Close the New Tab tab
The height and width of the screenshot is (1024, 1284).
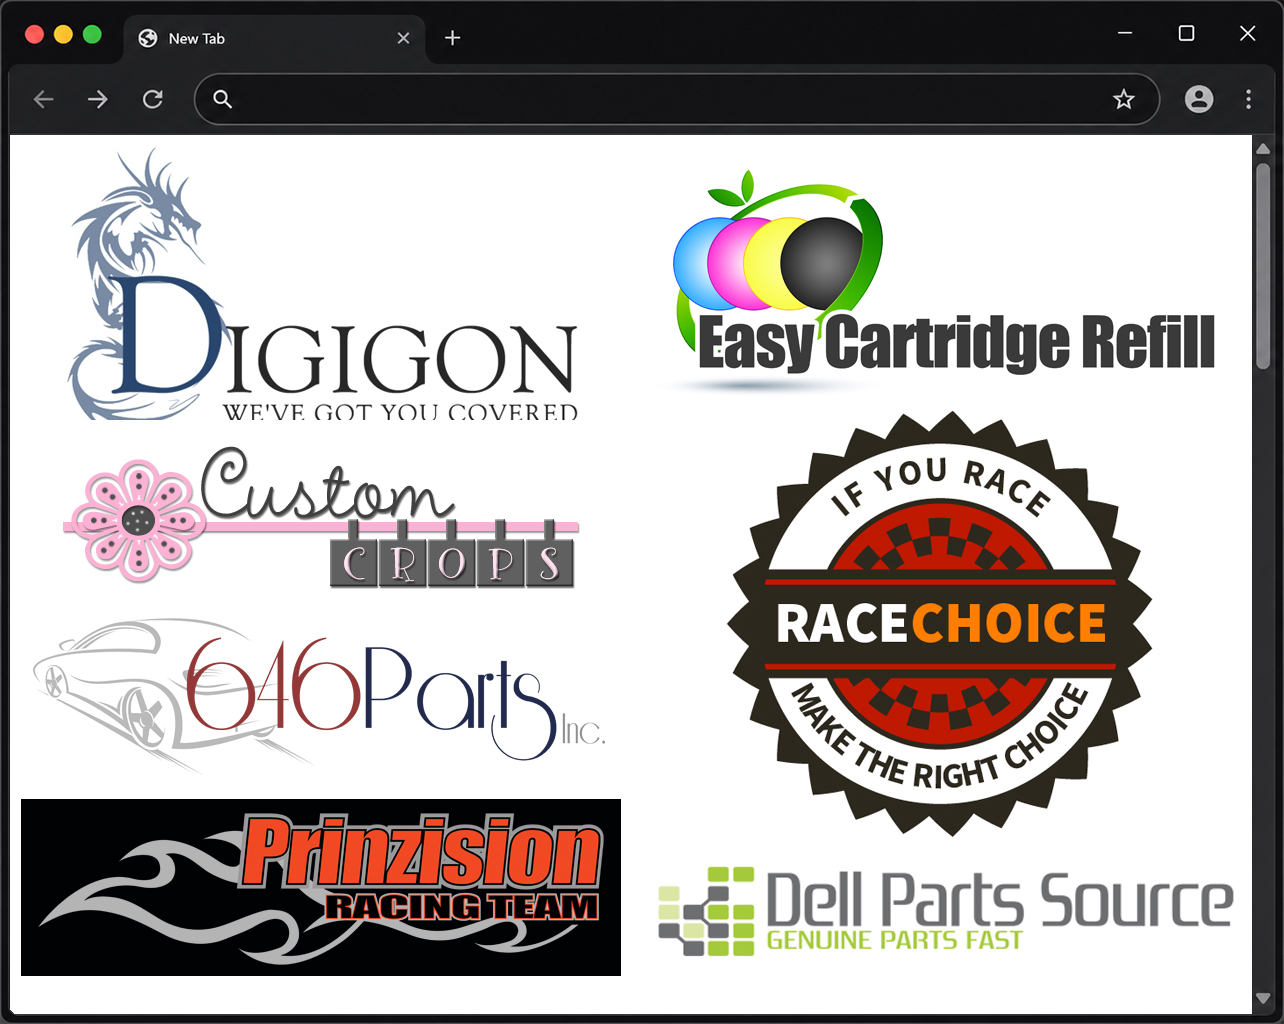click(404, 38)
